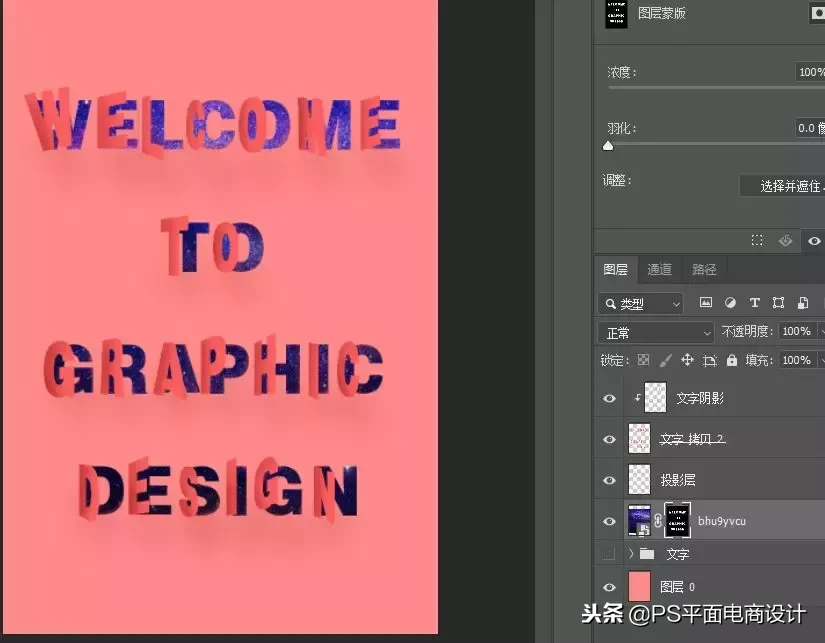Hide the 投影层 layer
The width and height of the screenshot is (825, 643).
point(609,480)
